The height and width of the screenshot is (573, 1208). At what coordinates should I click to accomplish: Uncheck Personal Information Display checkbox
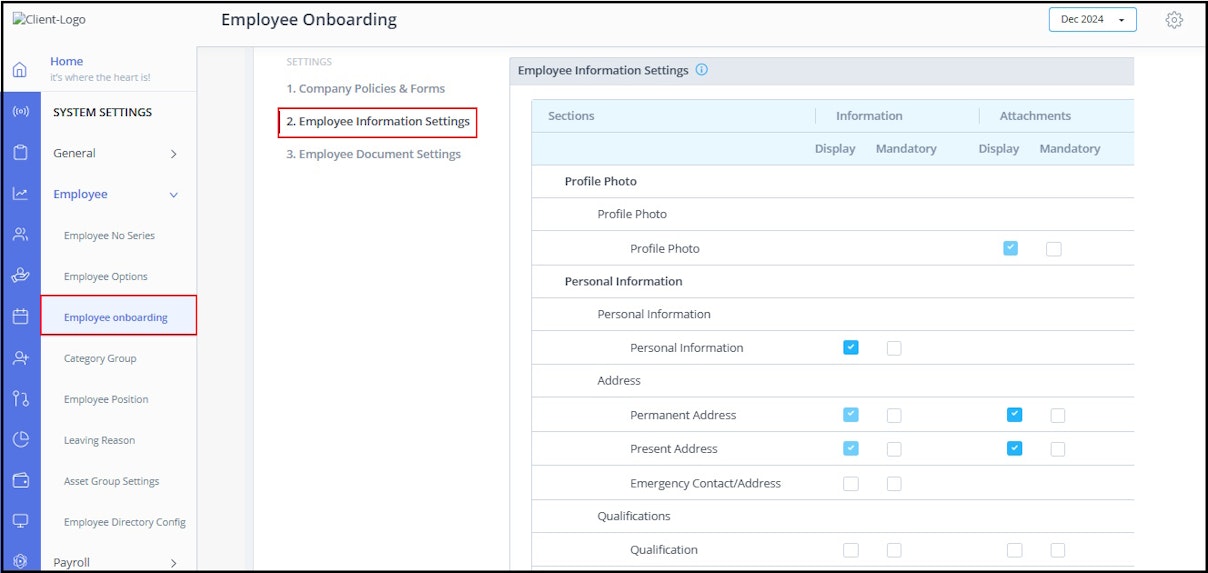tap(850, 348)
